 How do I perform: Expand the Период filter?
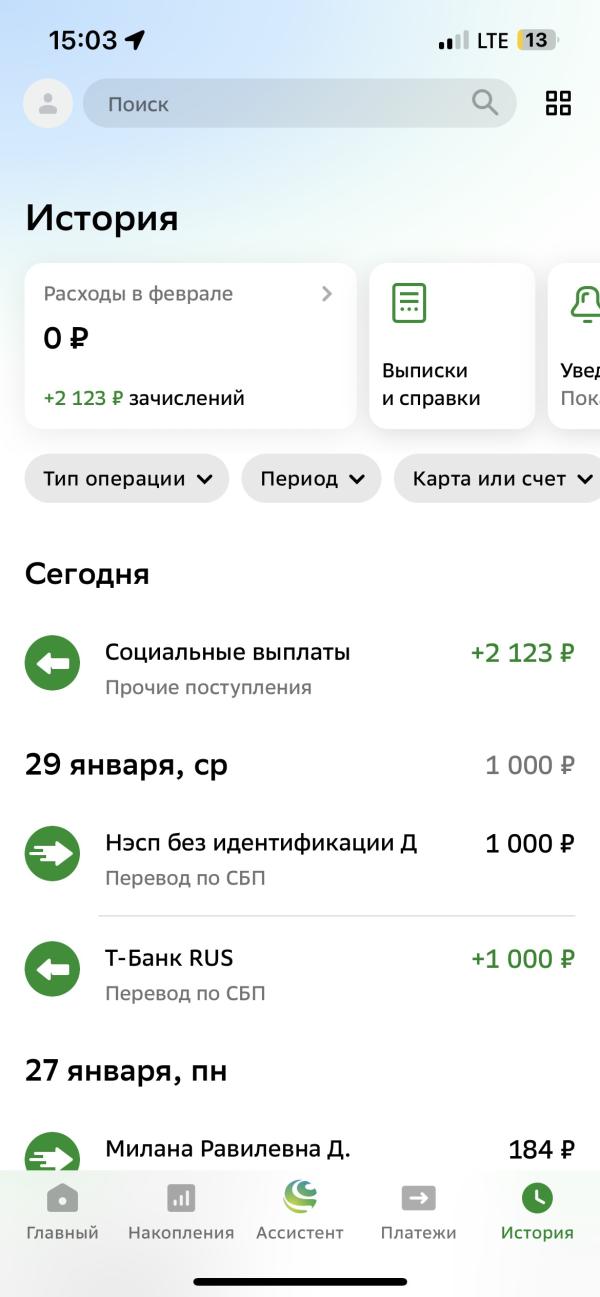311,479
